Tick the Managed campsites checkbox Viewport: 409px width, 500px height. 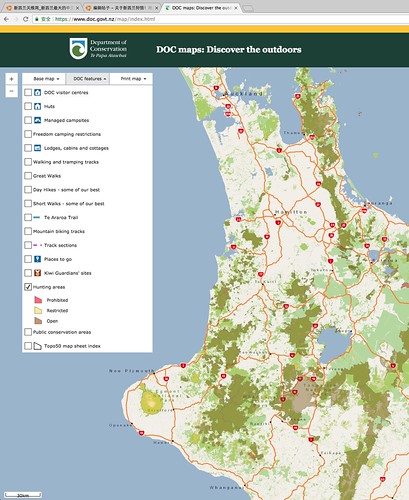pos(28,120)
